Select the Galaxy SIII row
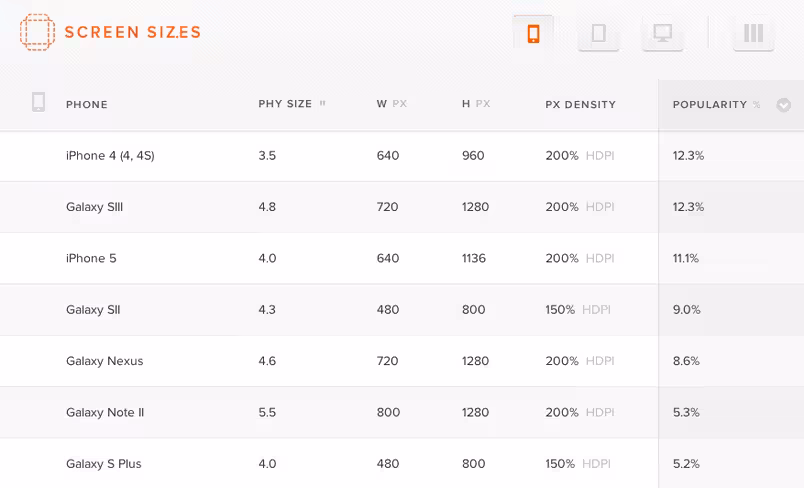Screen dimensions: 804x488 (x=402, y=207)
